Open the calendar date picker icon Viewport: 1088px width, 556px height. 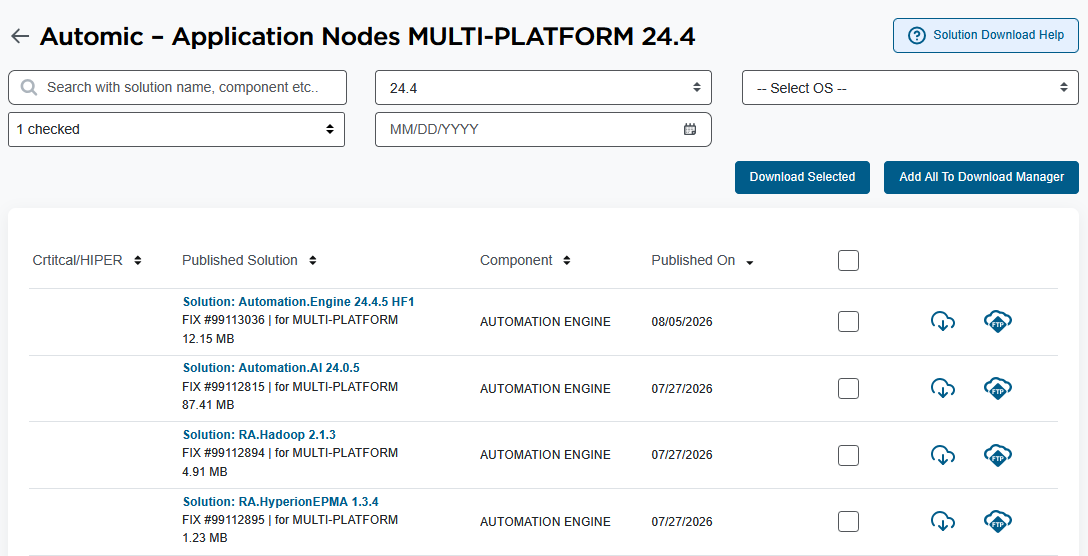[x=690, y=129]
